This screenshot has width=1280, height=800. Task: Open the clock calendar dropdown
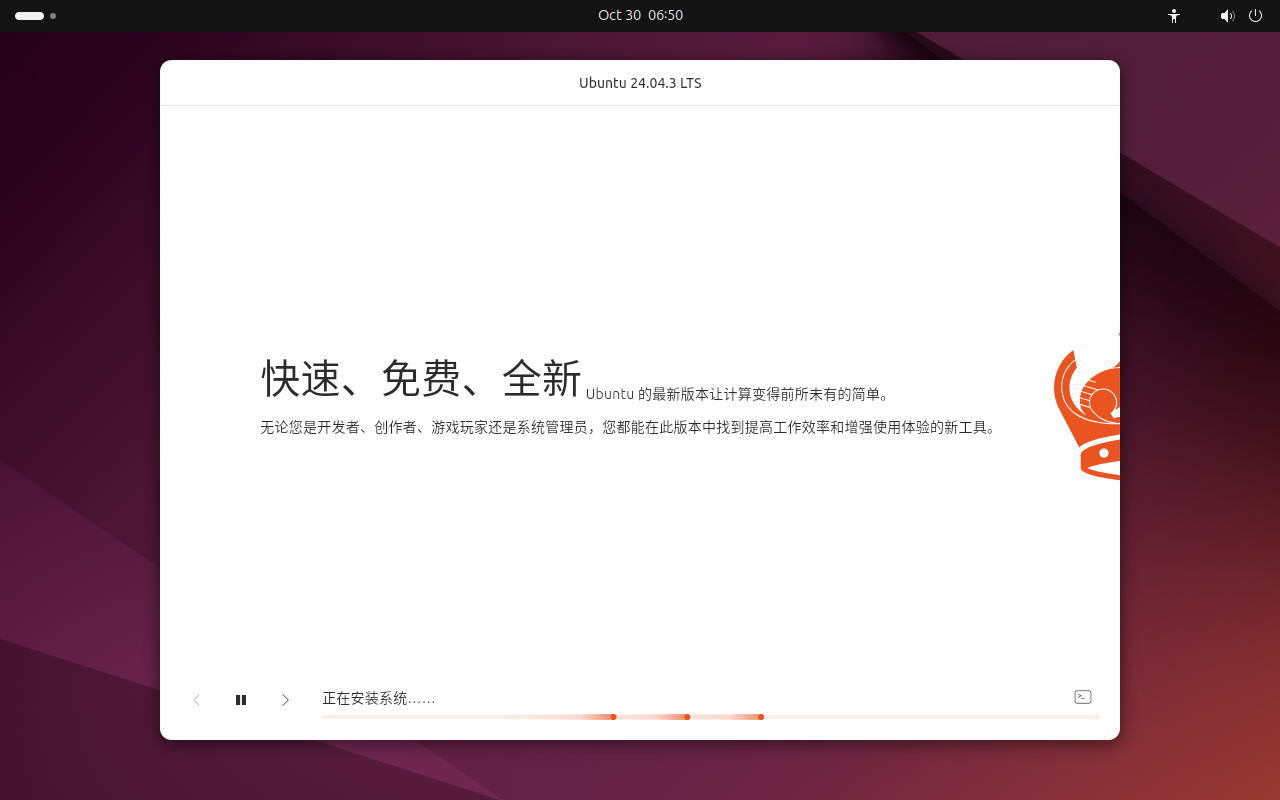click(x=640, y=15)
